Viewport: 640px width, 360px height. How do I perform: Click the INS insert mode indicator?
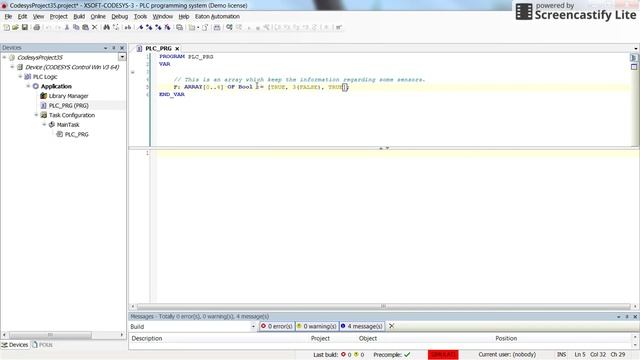(562, 355)
